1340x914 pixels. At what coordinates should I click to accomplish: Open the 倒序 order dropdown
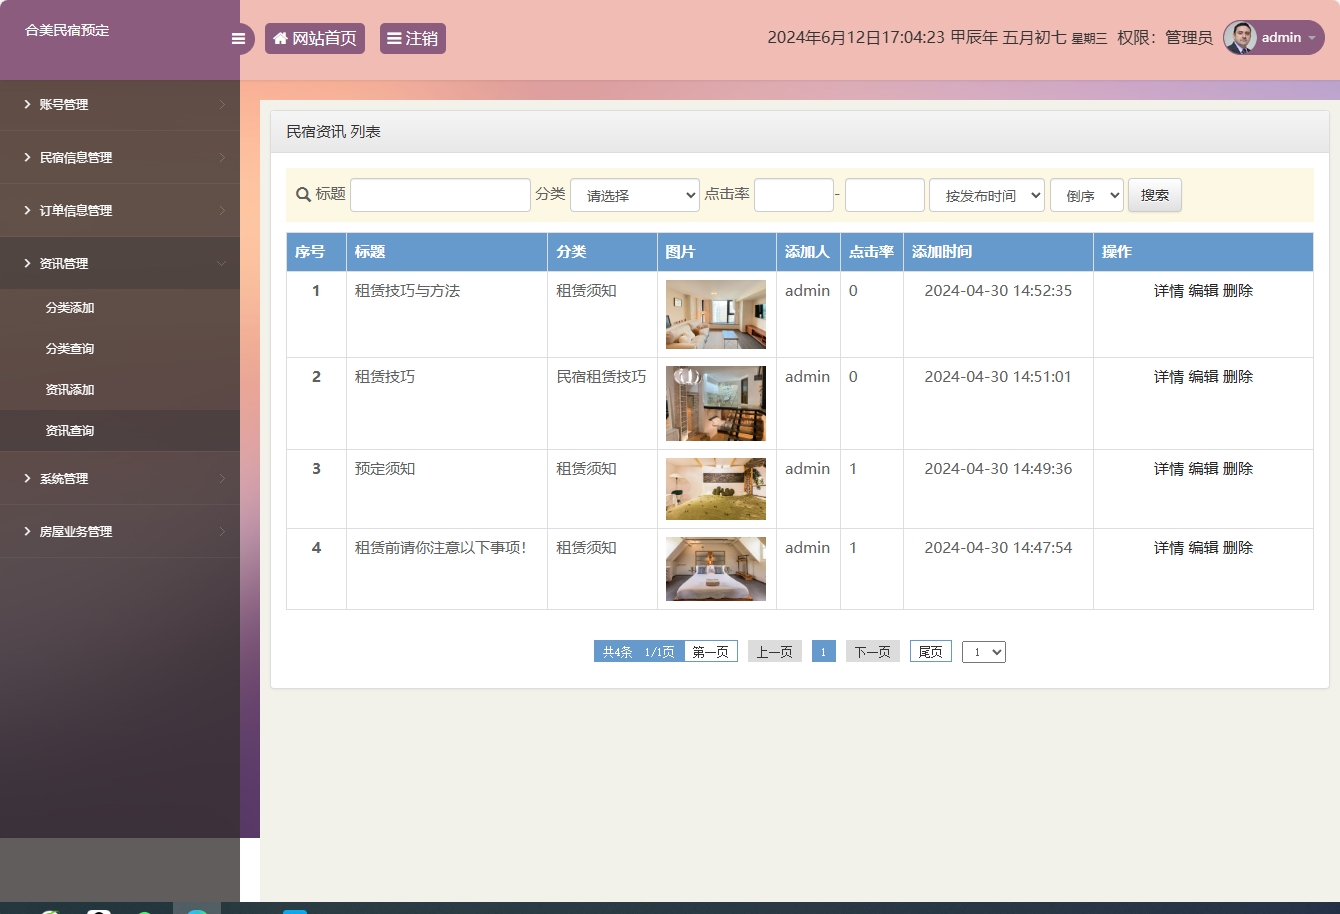tap(1086, 194)
